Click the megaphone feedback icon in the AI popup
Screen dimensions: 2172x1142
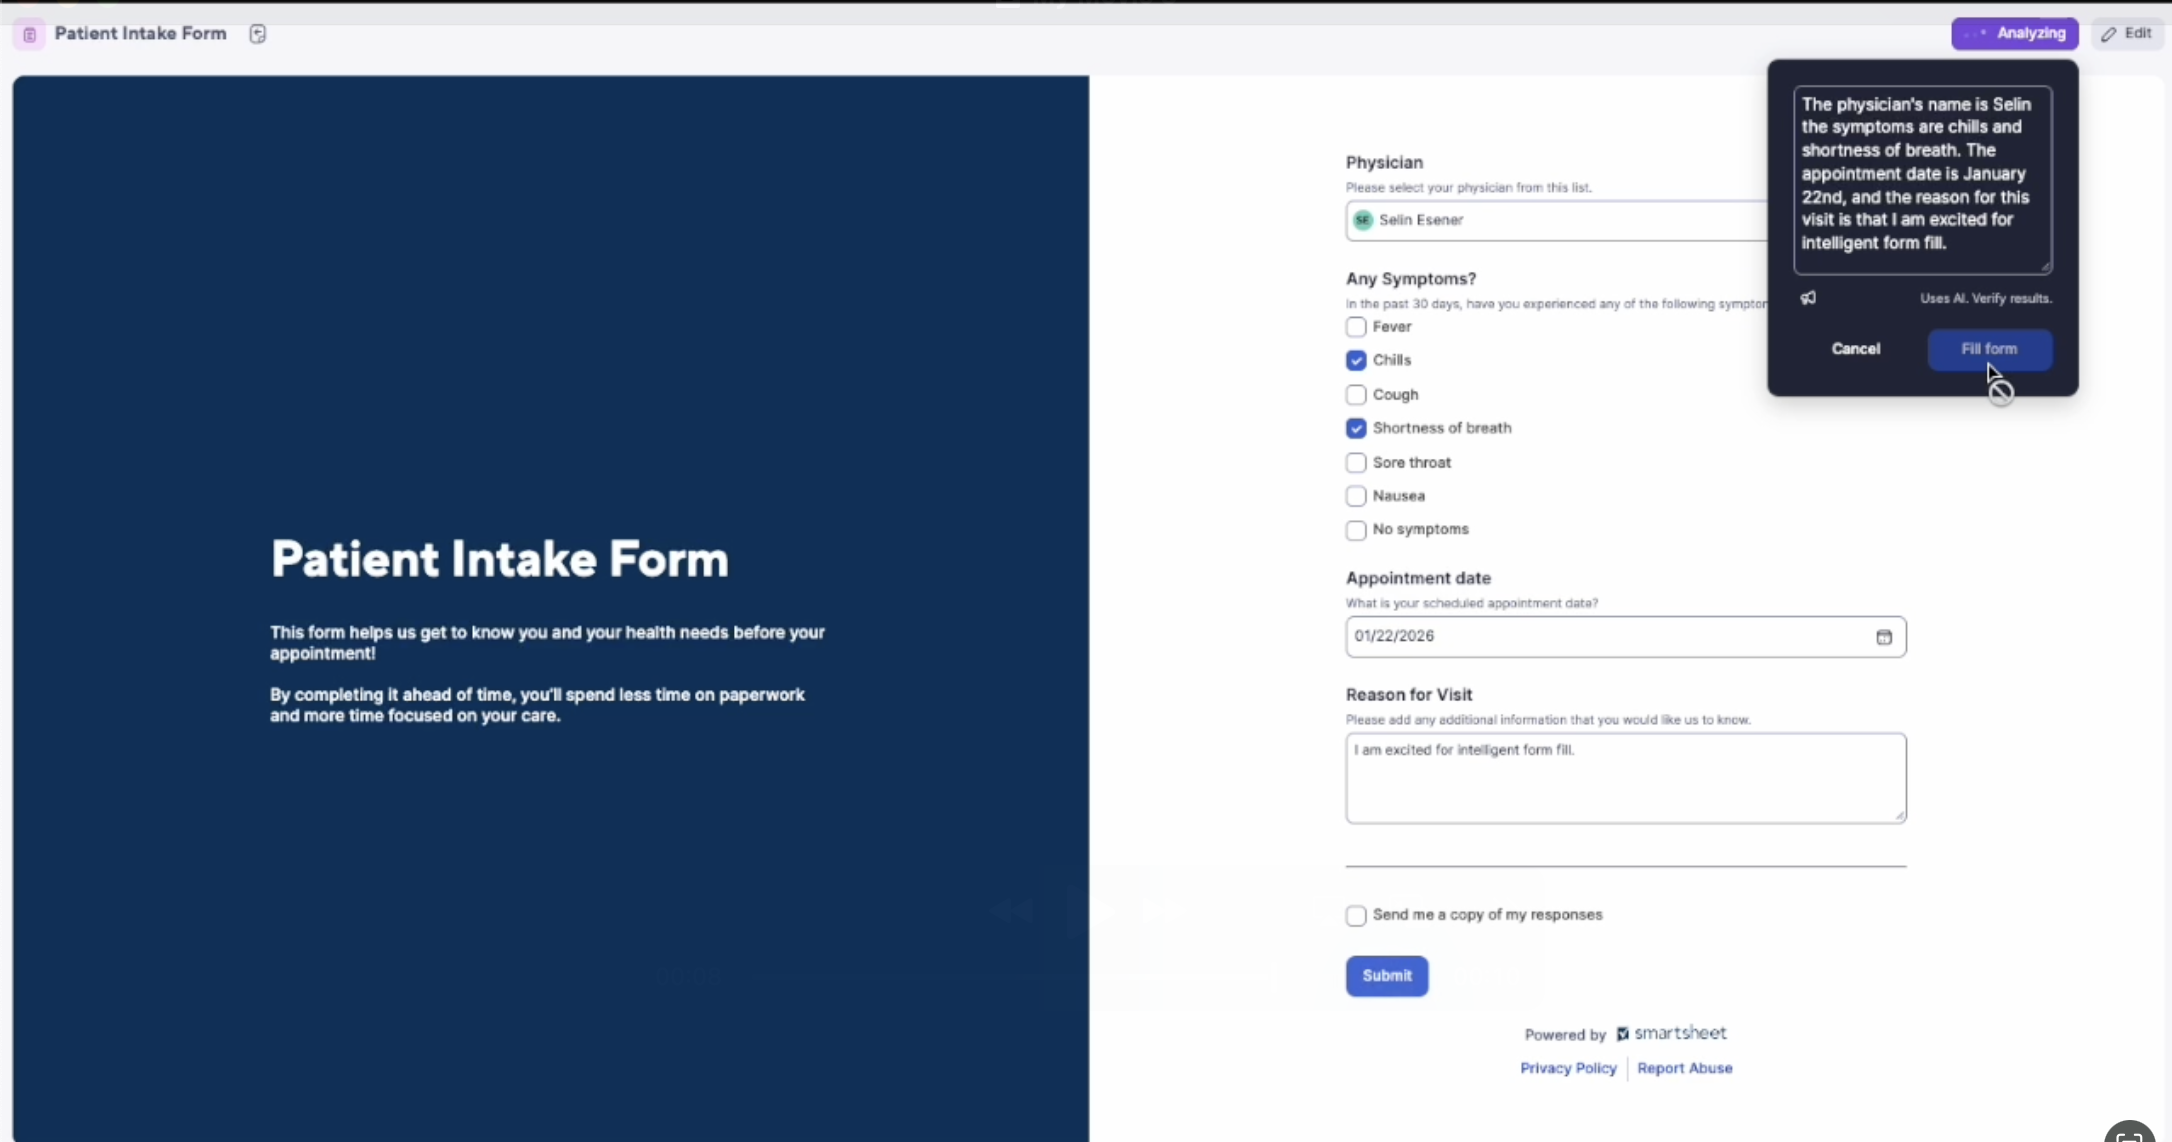[x=1810, y=298]
